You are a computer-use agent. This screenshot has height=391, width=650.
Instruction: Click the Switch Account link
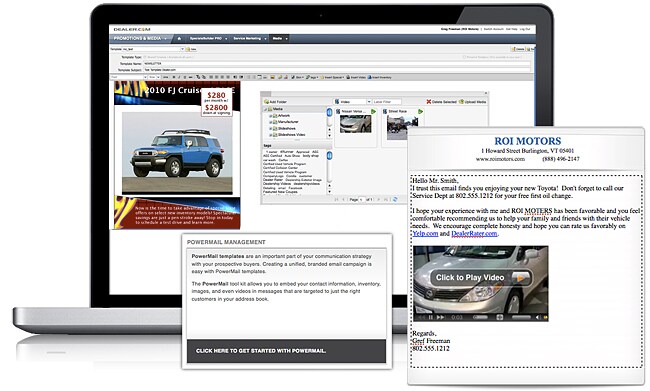(493, 29)
